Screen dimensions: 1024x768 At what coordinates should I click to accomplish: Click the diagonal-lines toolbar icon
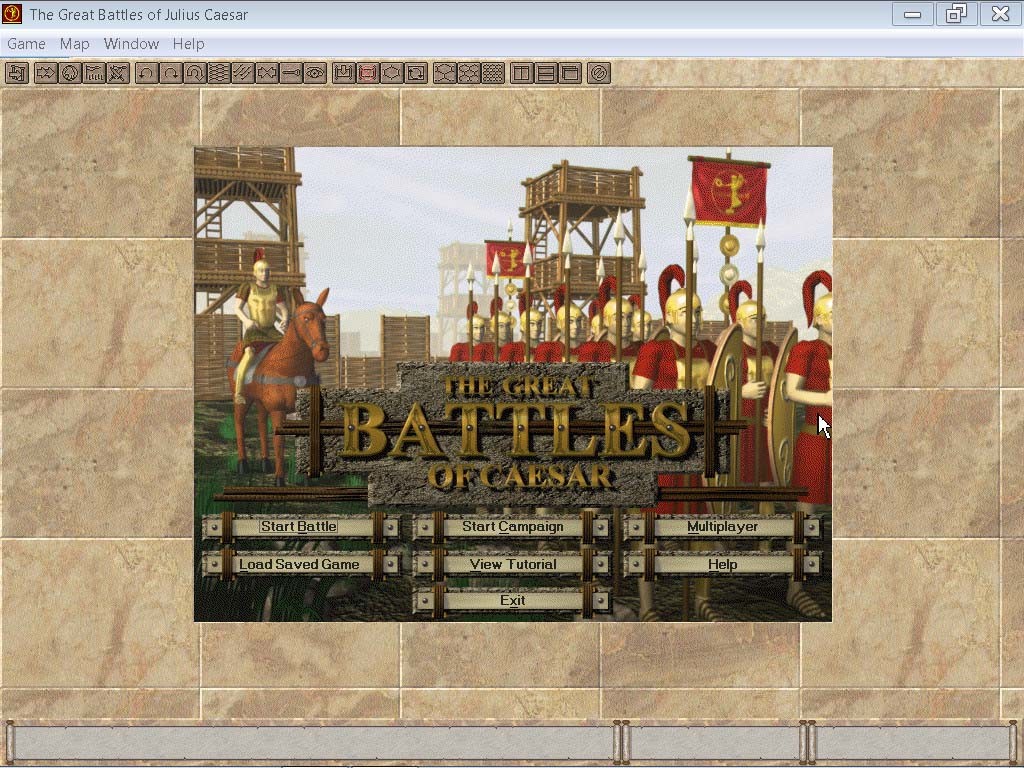(x=243, y=72)
